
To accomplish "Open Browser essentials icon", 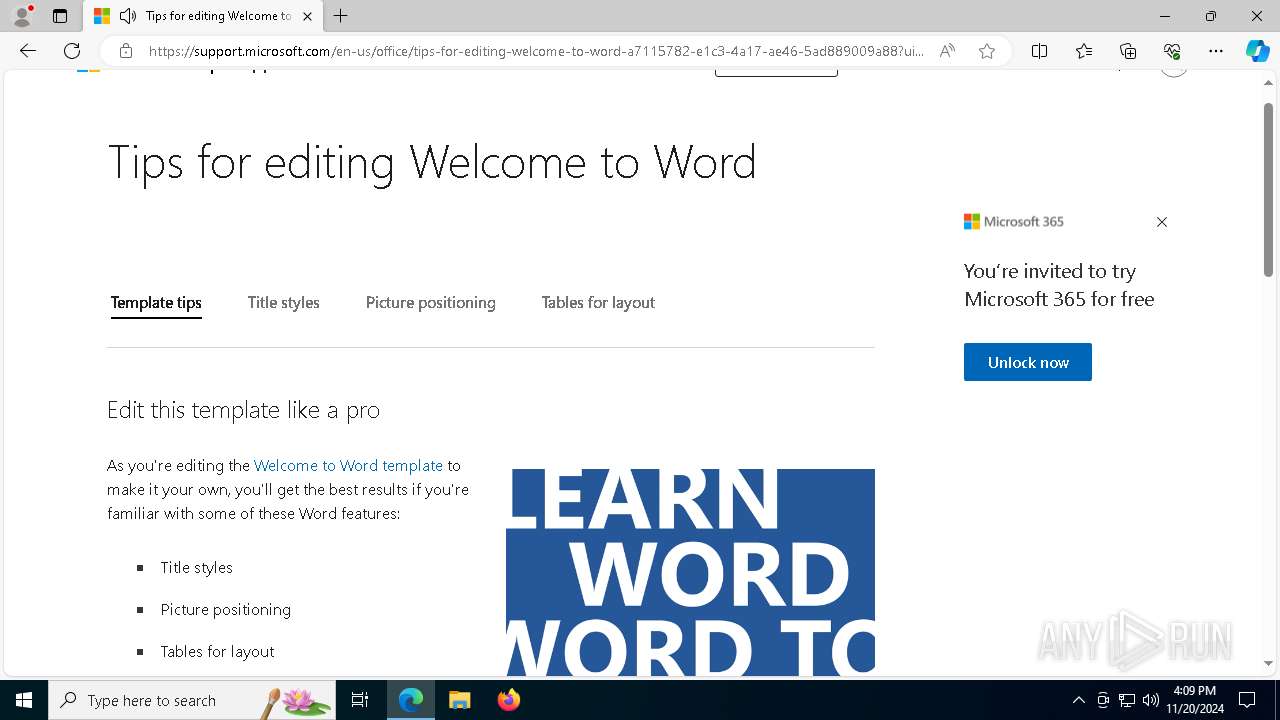I will point(1172,51).
